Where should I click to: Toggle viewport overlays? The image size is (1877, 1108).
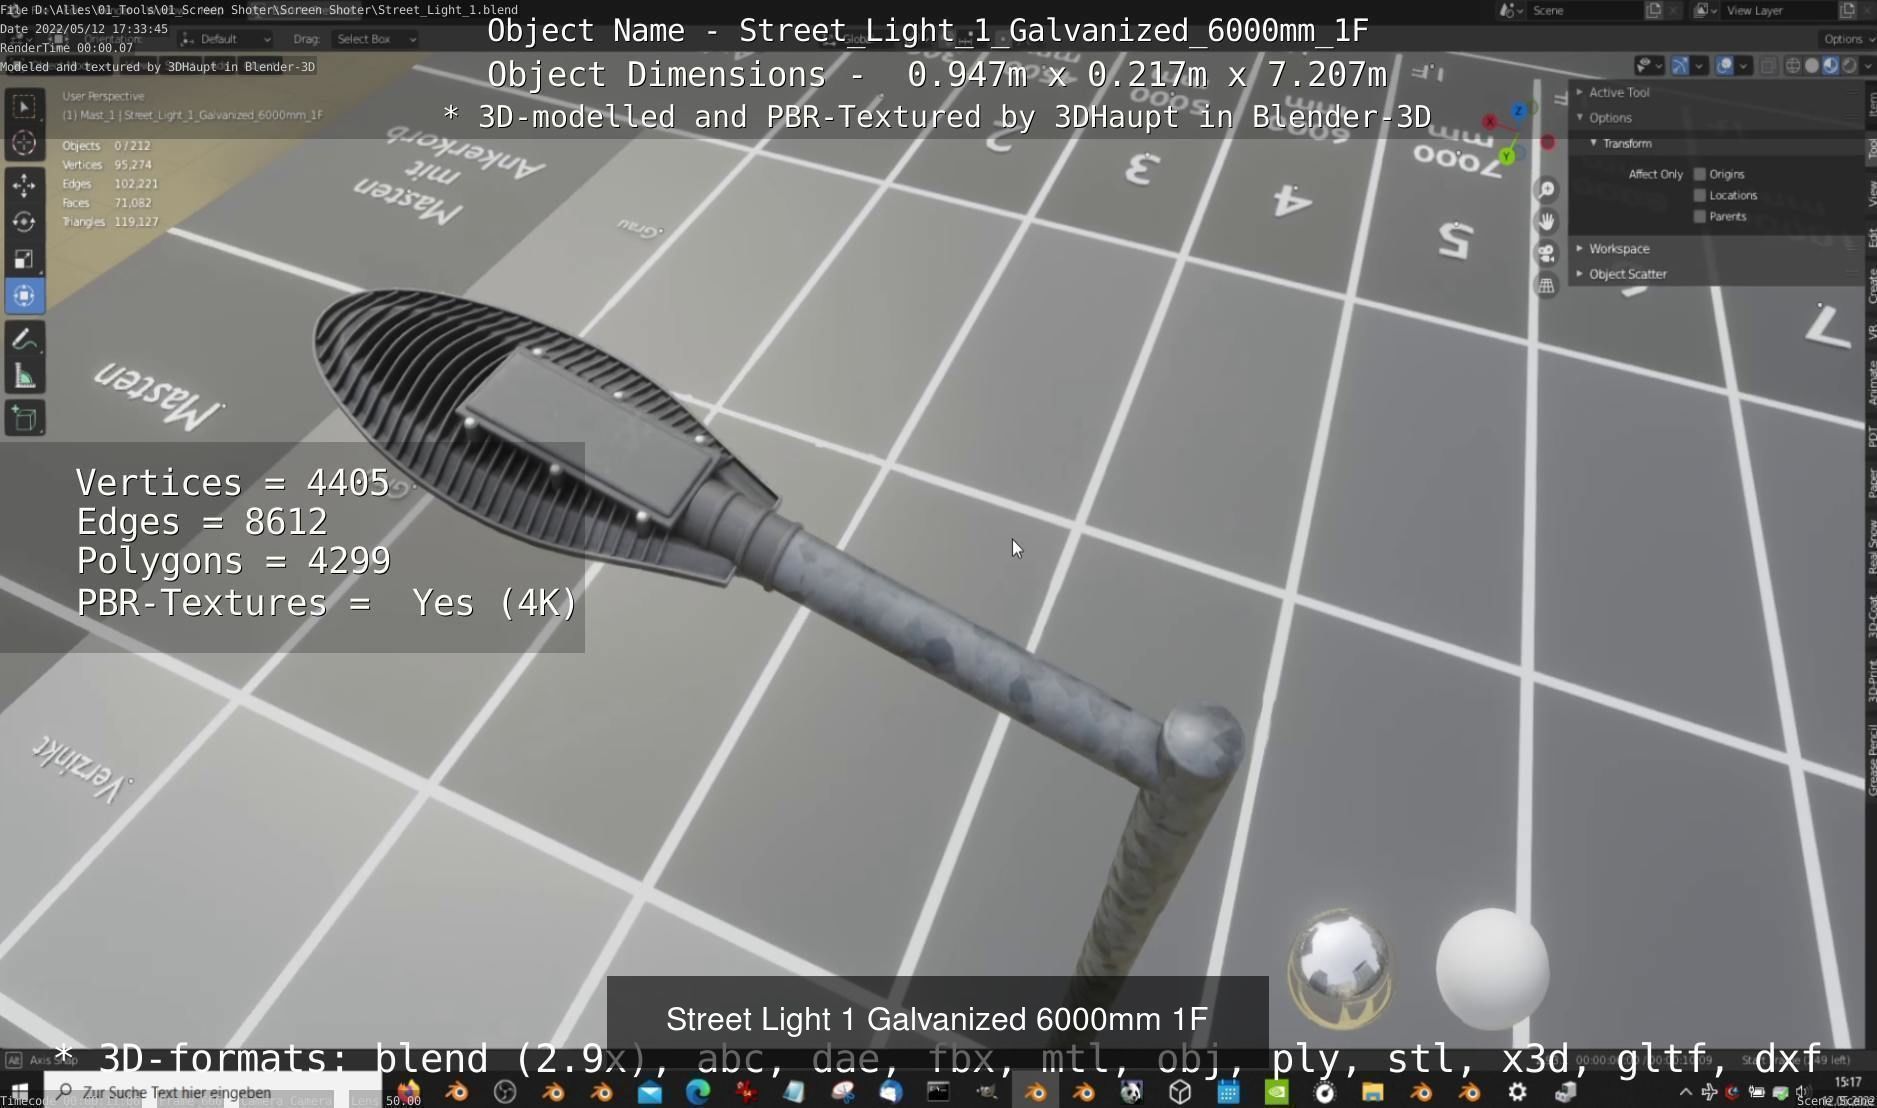coord(1725,65)
